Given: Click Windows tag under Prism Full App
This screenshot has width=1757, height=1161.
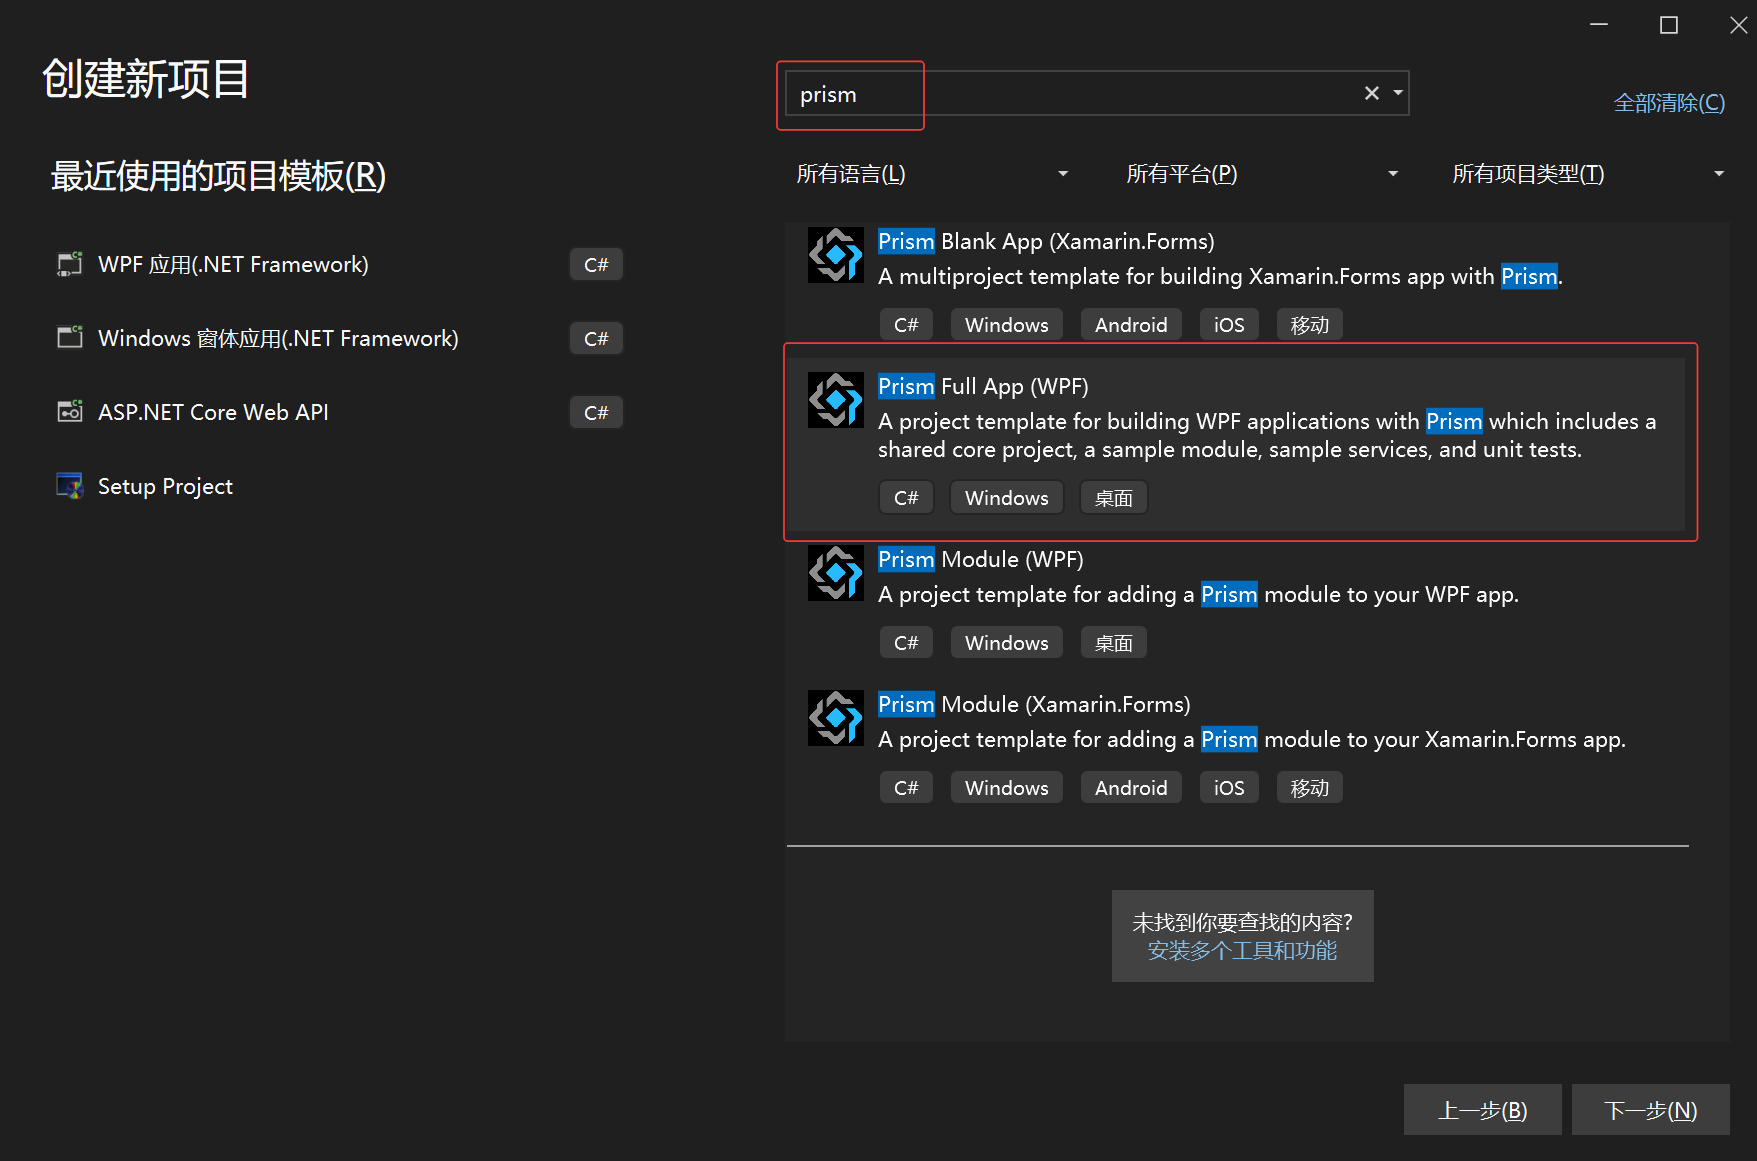Looking at the screenshot, I should point(1006,498).
